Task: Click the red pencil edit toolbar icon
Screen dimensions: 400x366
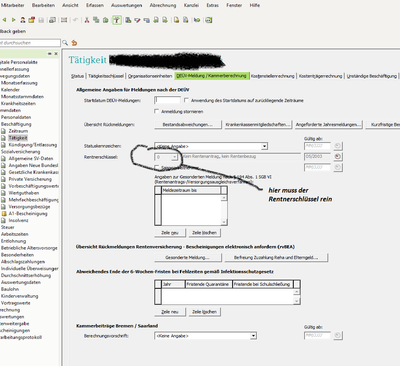Action: [137, 20]
